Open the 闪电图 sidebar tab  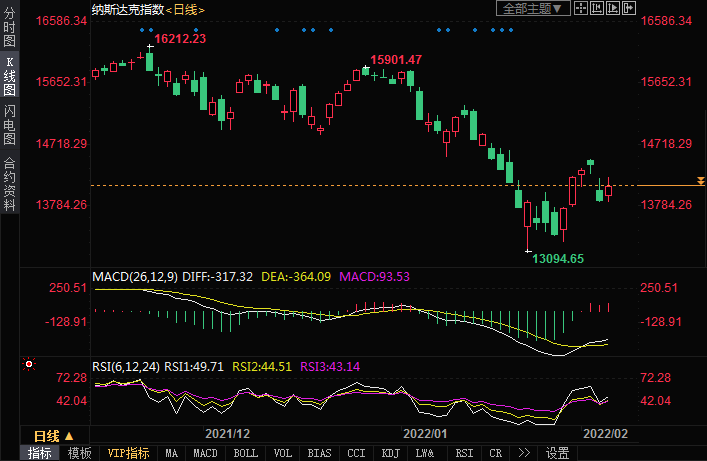9,125
